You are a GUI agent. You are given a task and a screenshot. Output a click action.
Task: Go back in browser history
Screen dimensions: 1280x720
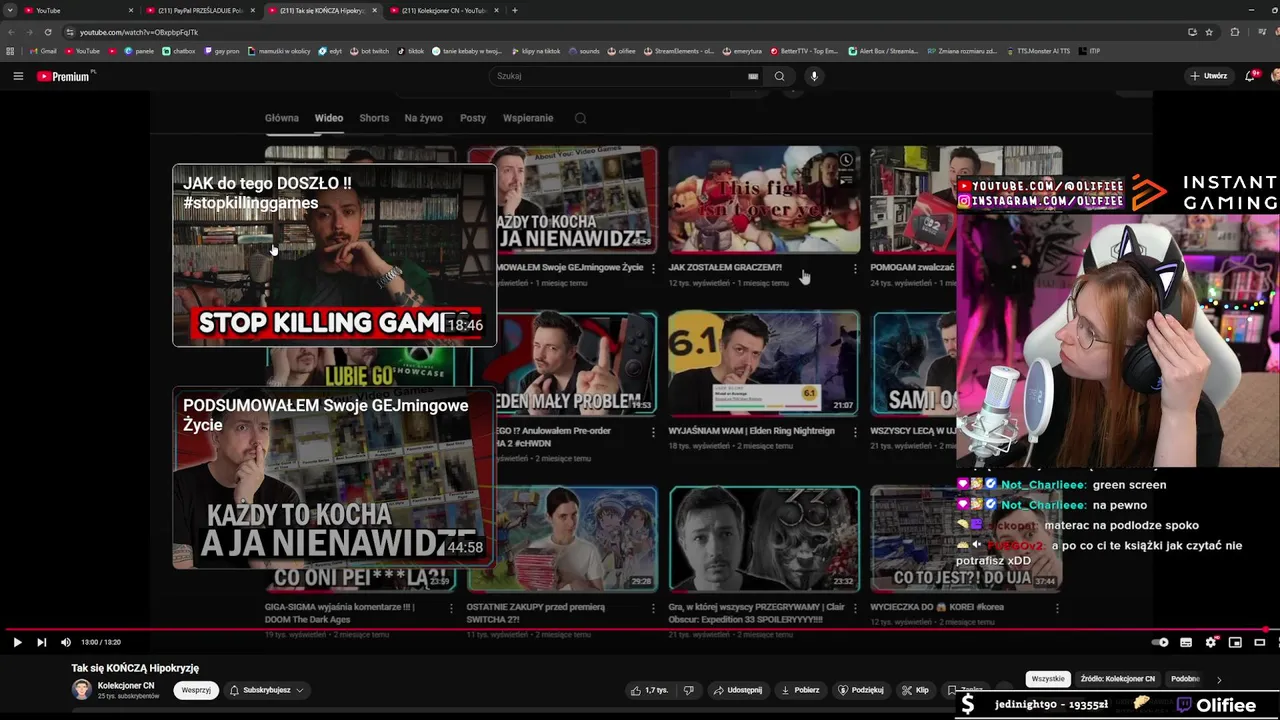[x=11, y=32]
